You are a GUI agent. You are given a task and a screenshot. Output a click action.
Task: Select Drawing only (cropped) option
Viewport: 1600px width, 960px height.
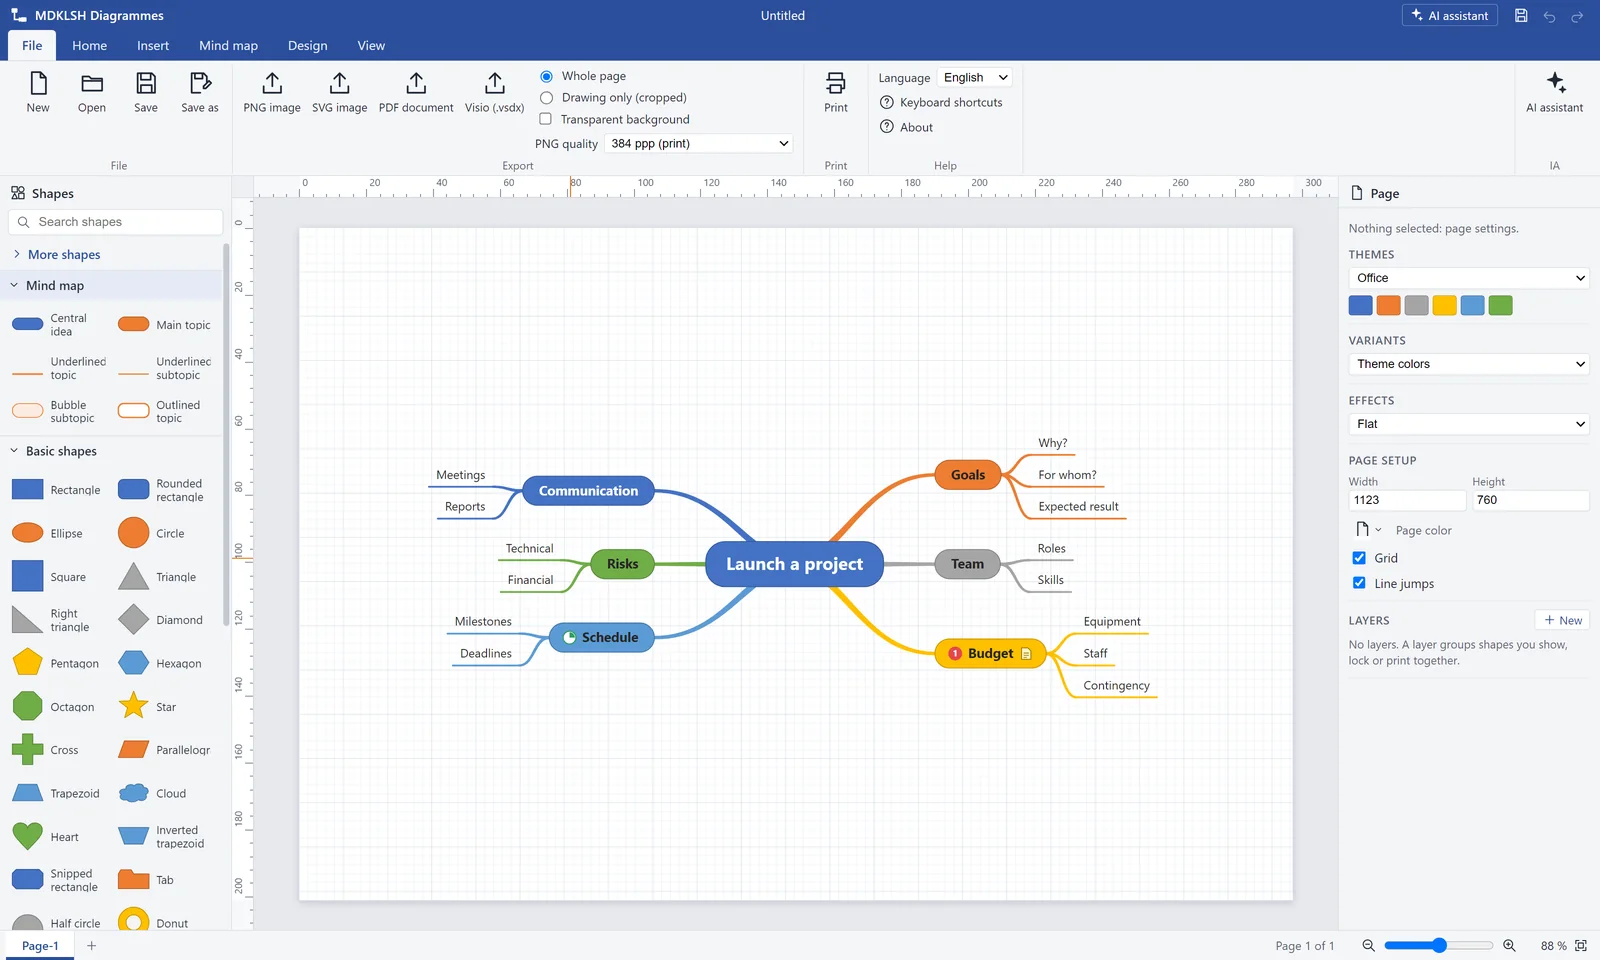click(x=547, y=98)
